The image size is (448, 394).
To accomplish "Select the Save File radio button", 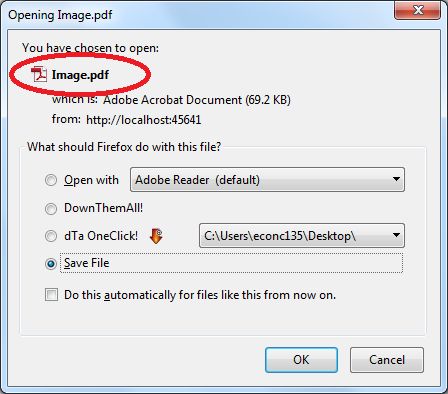I will (51, 264).
